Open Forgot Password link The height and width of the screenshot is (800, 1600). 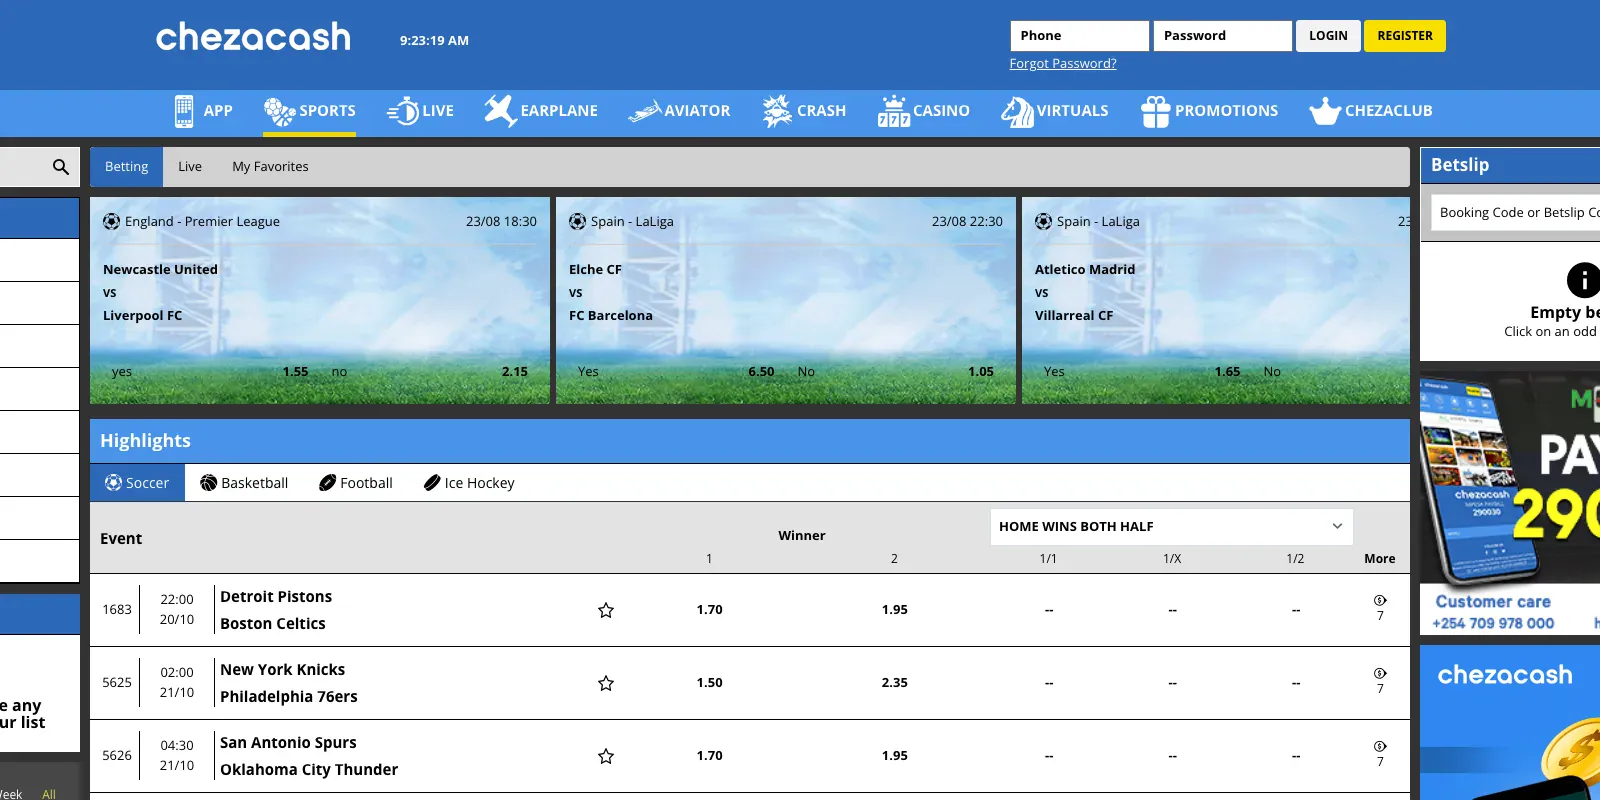[1063, 63]
